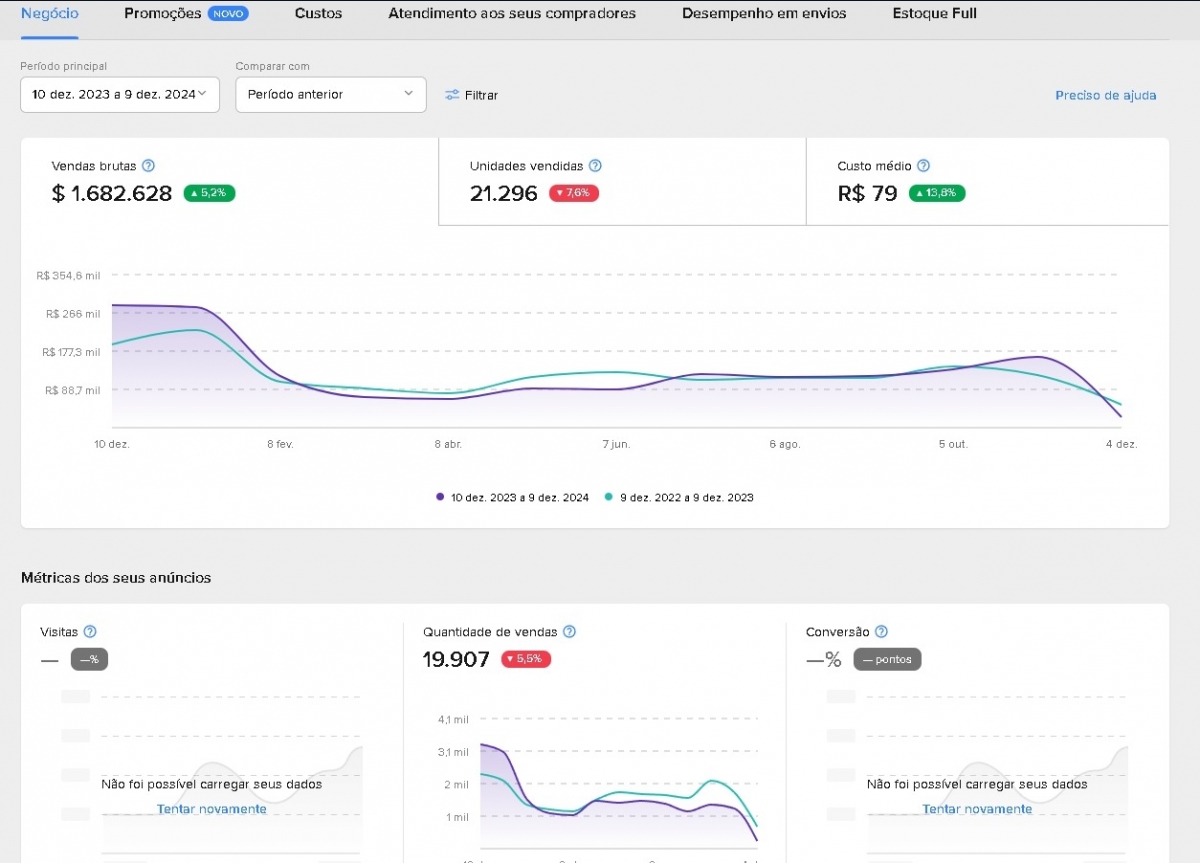Click the "3,1 mil" axis label
Viewport: 1200px width, 863px height.
(453, 752)
